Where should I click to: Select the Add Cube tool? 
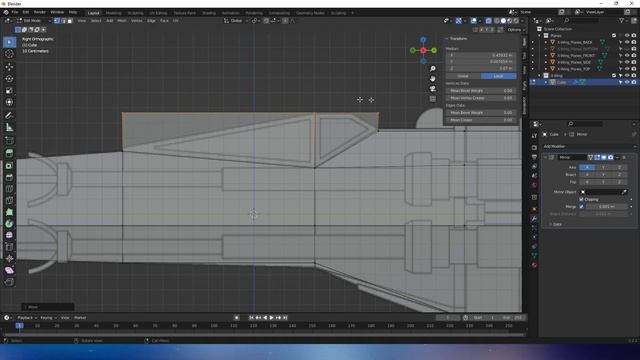pos(9,141)
